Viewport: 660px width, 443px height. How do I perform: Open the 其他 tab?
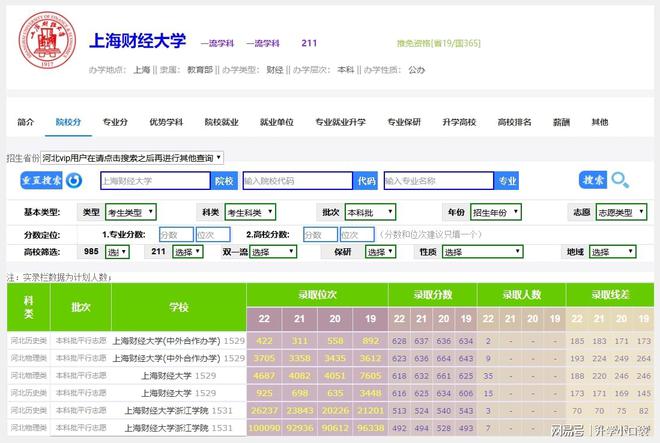600,122
